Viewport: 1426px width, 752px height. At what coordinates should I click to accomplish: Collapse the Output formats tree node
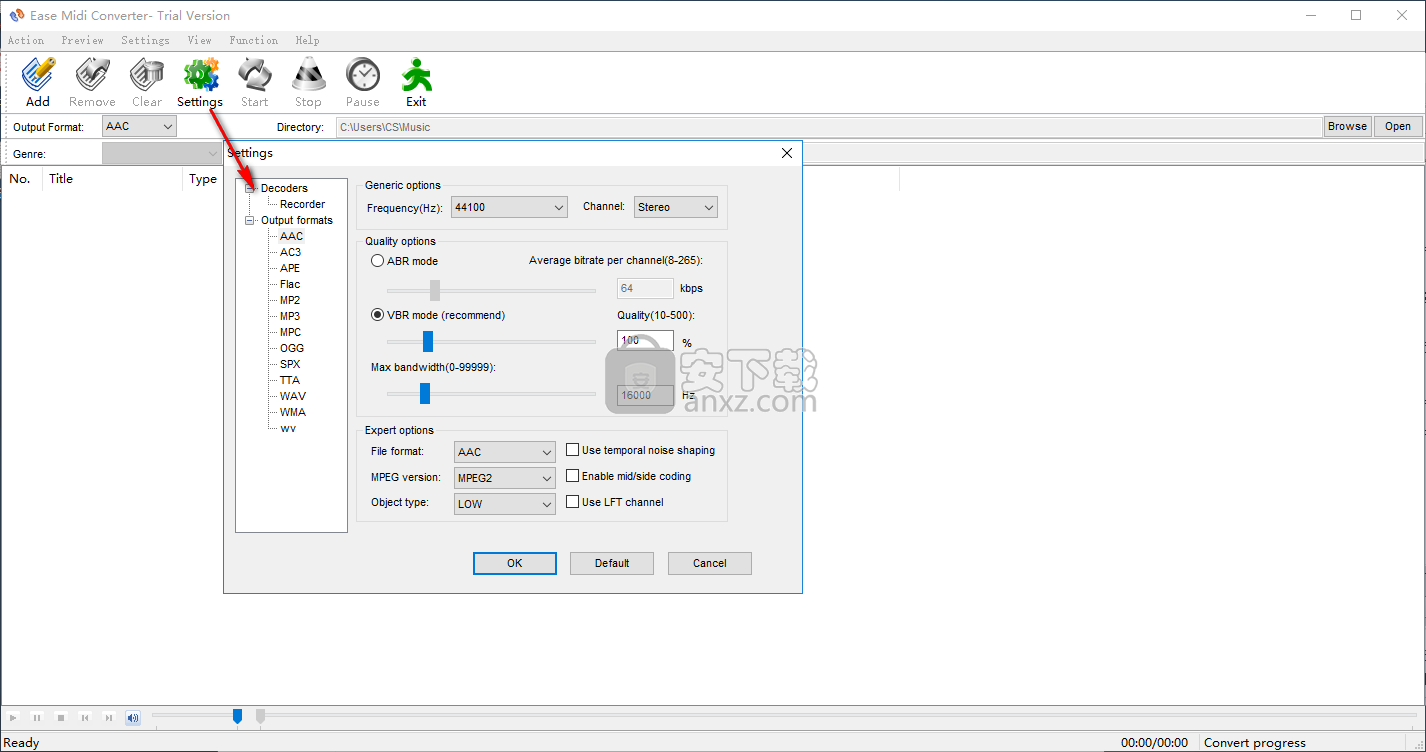(x=250, y=220)
